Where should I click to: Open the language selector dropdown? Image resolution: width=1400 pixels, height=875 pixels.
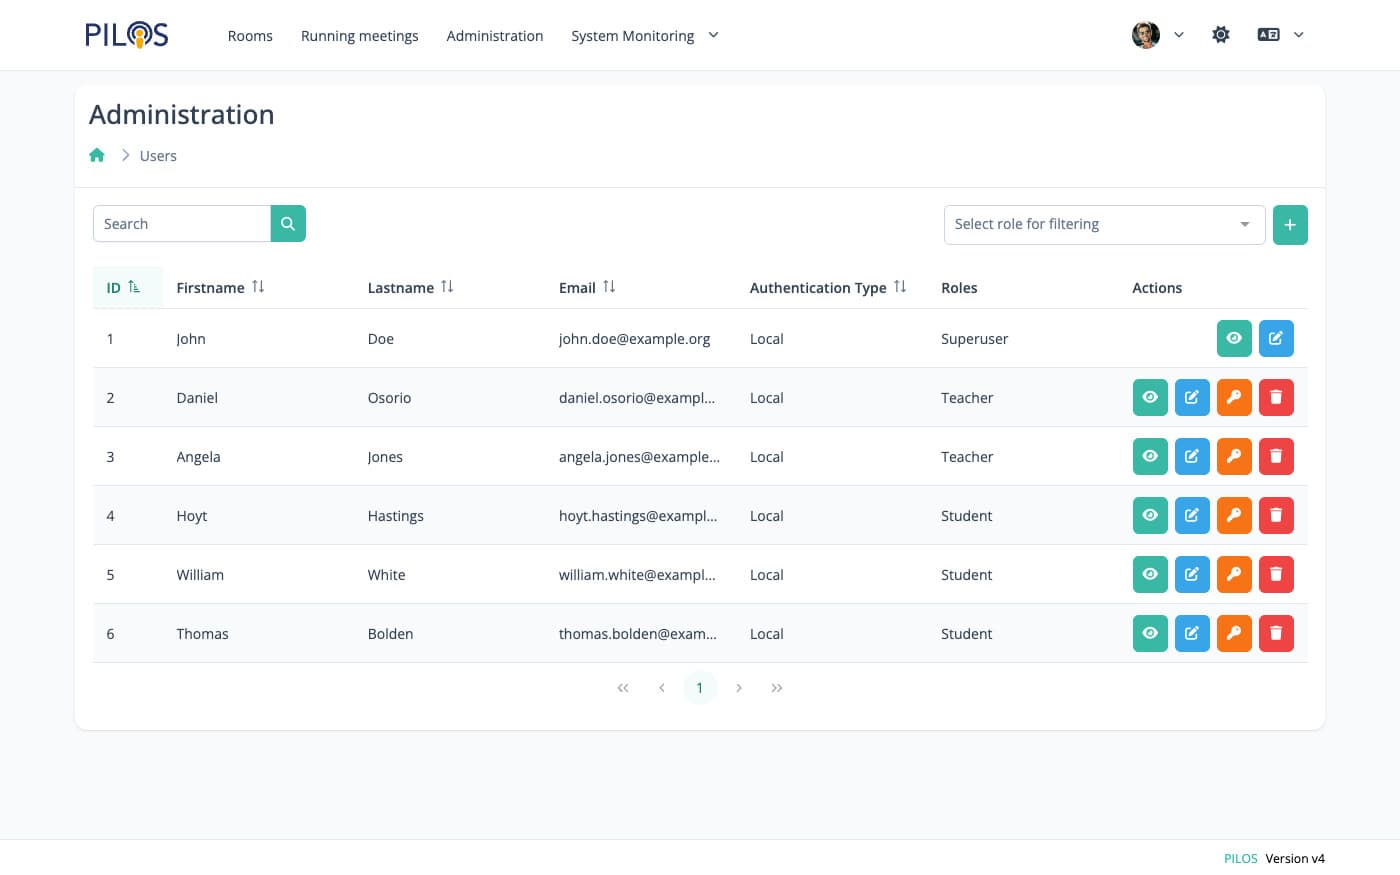(x=1280, y=35)
